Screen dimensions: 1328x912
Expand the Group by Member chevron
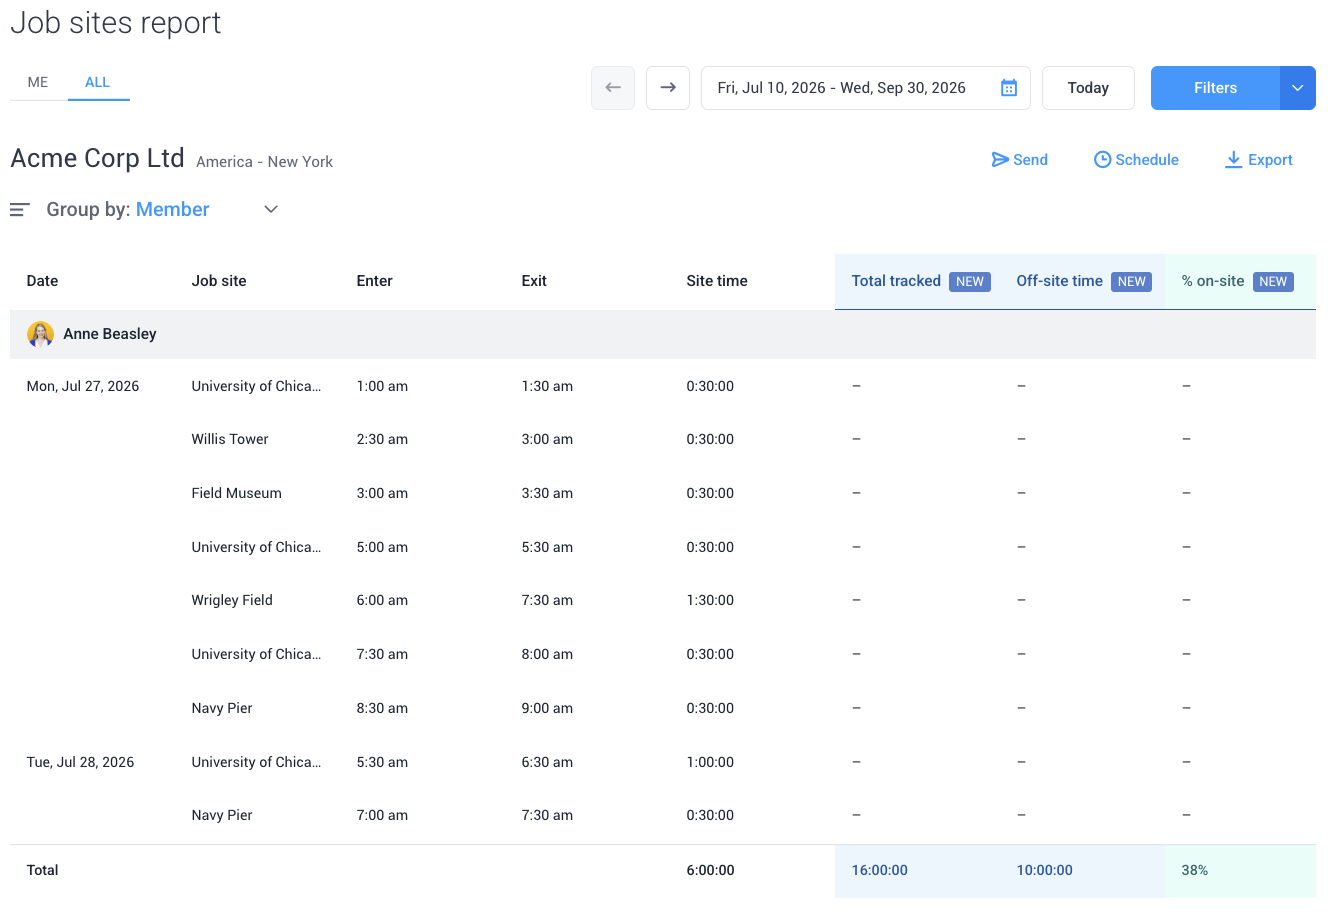click(x=271, y=209)
